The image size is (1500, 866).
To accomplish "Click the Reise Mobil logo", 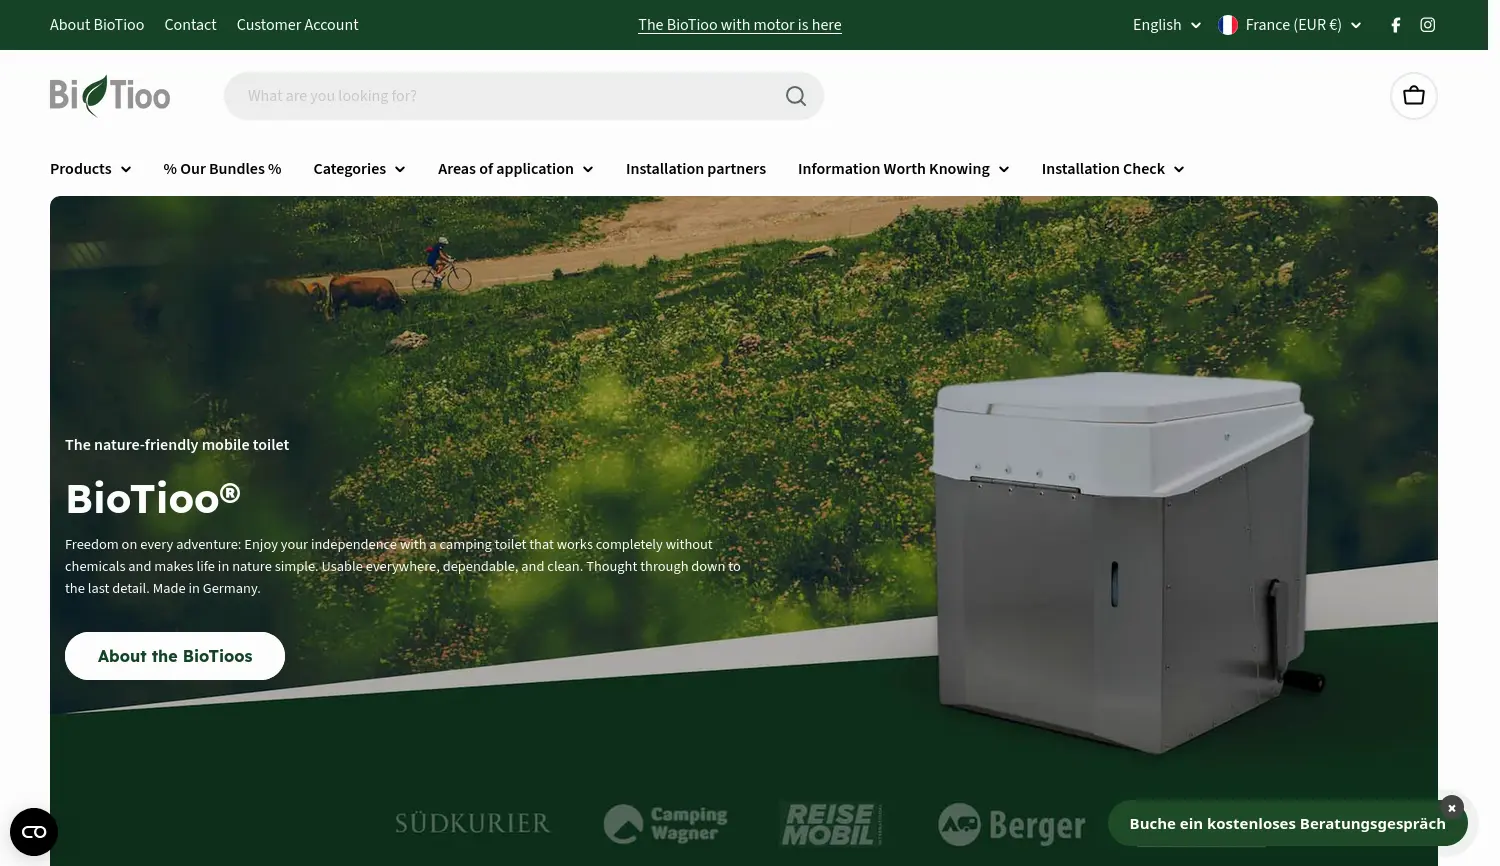I will (x=831, y=824).
